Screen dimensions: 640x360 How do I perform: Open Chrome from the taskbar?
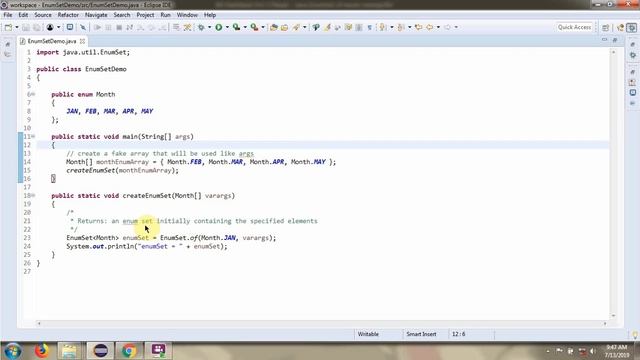pos(129,351)
